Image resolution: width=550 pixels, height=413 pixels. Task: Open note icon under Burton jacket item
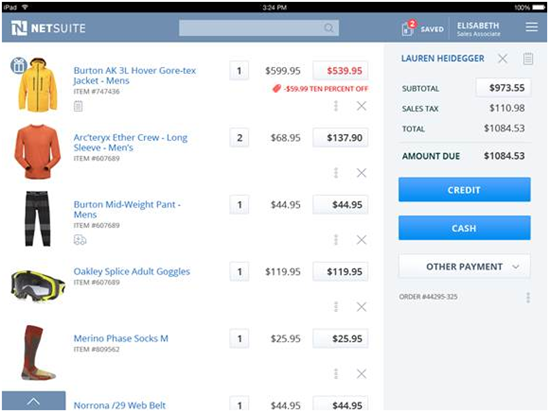coord(78,106)
